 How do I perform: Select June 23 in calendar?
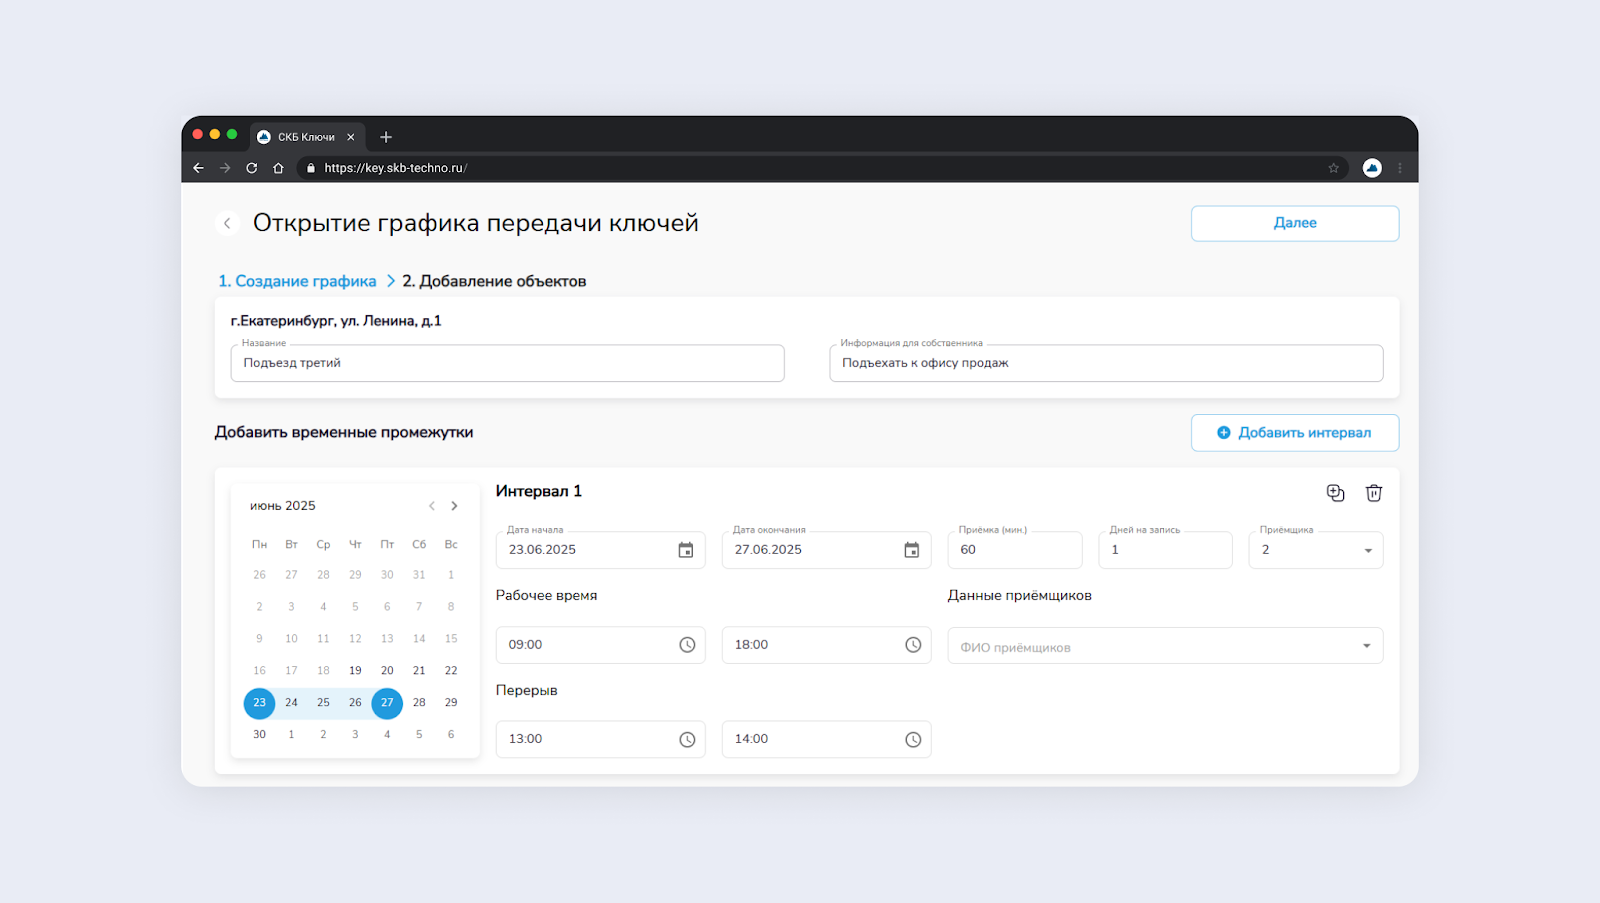[259, 703]
